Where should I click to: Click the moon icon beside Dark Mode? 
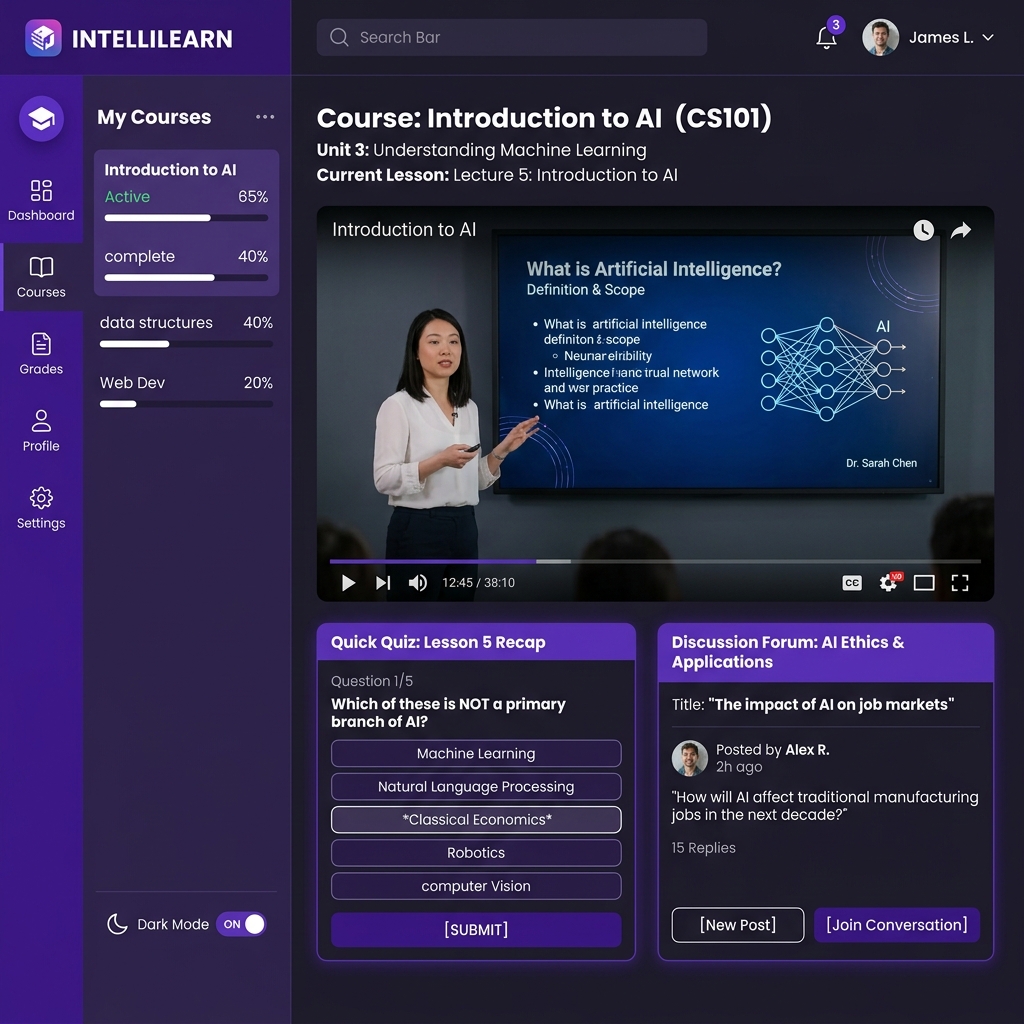117,924
